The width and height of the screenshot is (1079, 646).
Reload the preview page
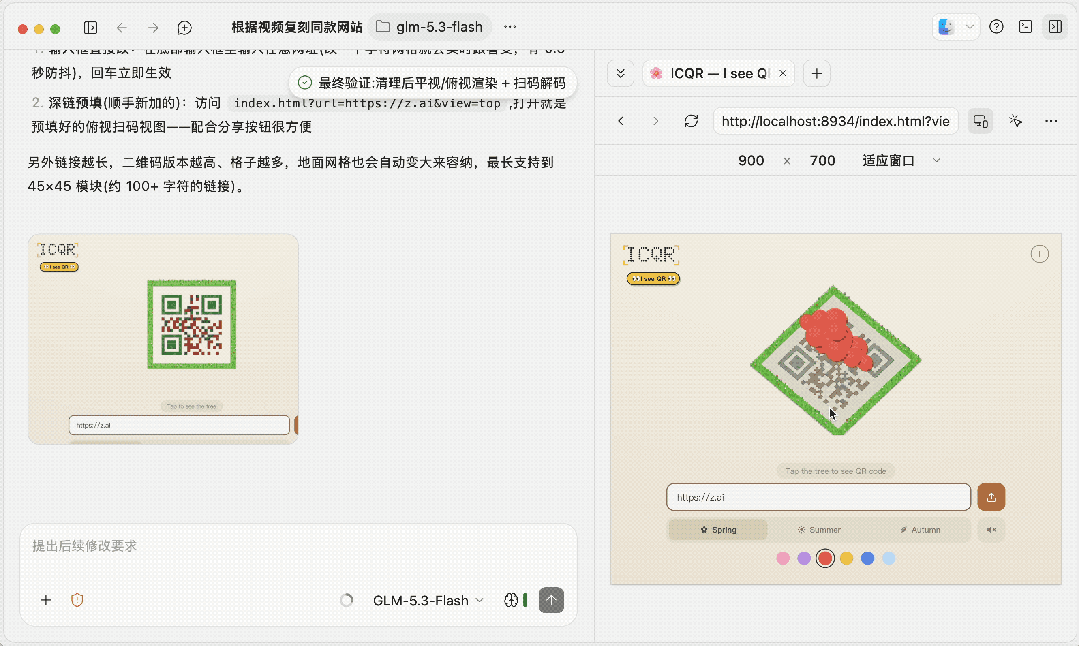tap(691, 121)
